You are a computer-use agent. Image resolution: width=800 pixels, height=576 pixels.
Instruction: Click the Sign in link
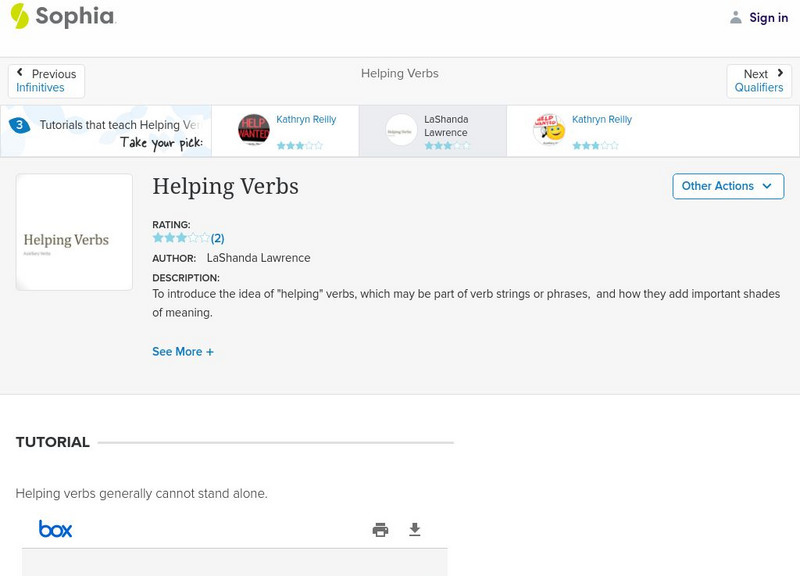pos(768,17)
